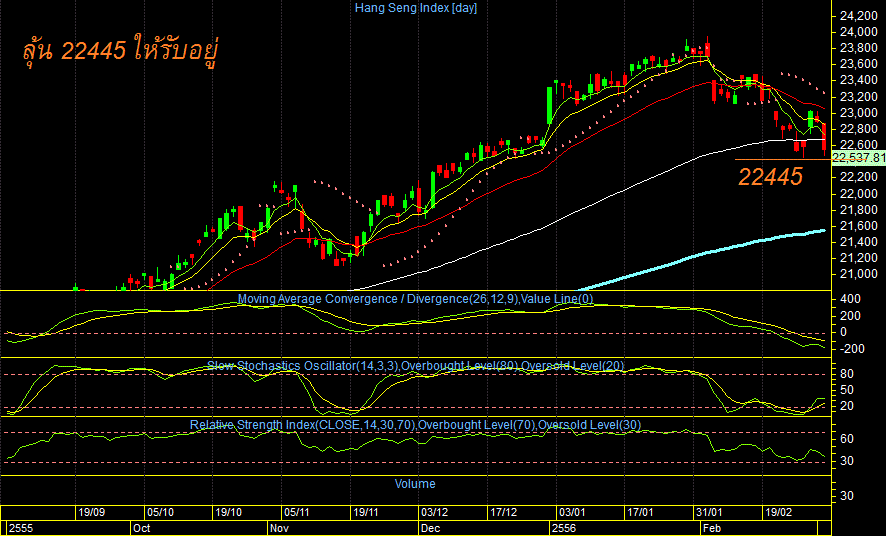The image size is (886, 536).
Task: Click the Hang Seng Index [day] chart title
Action: 416,8
